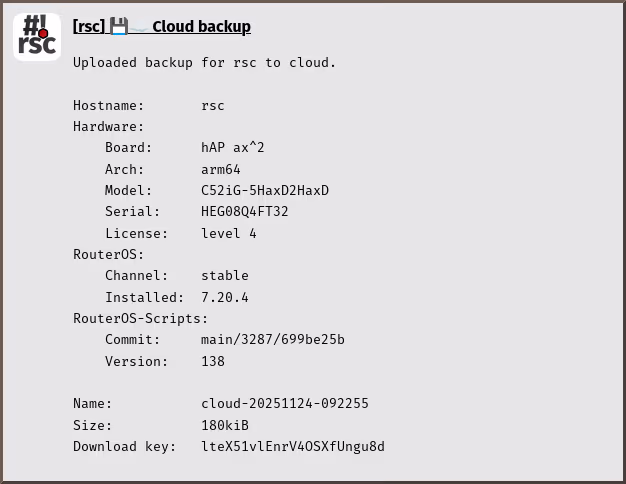Open the "Cloud backup" title link
626x484 pixels.
click(x=201, y=27)
